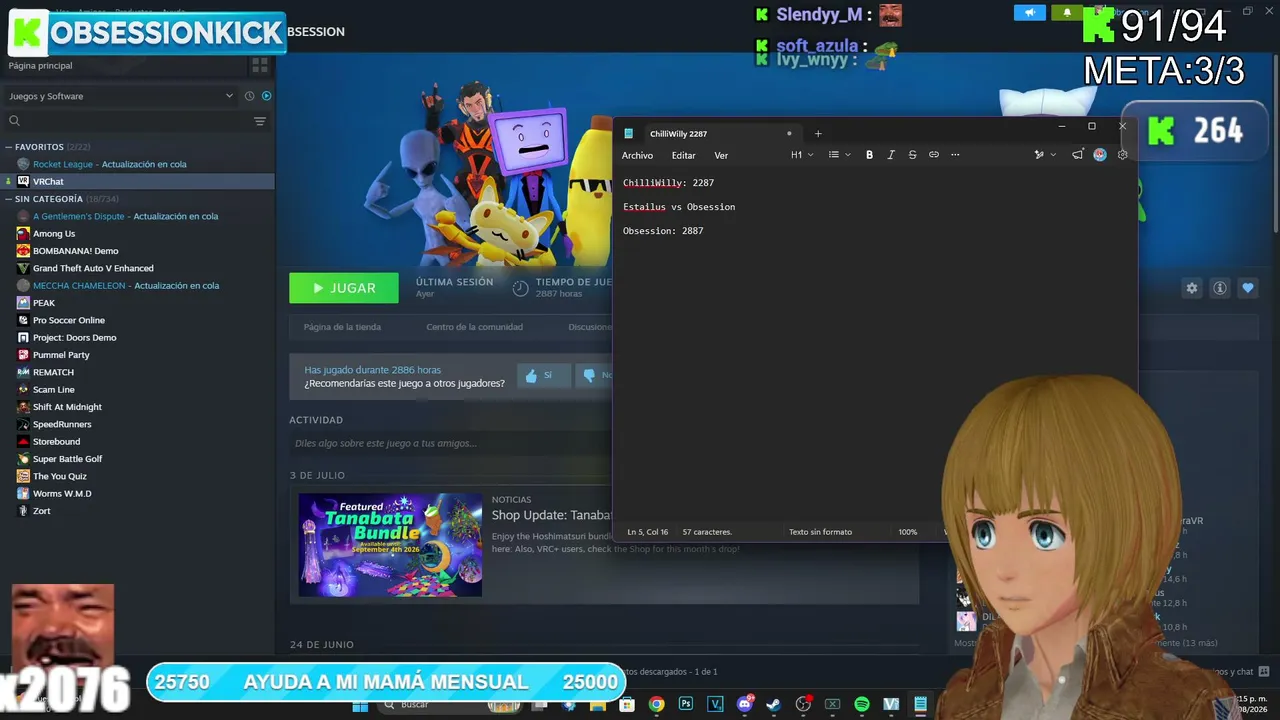Open the Shop Update Tanabata news title
The width and height of the screenshot is (1280, 720).
551,515
